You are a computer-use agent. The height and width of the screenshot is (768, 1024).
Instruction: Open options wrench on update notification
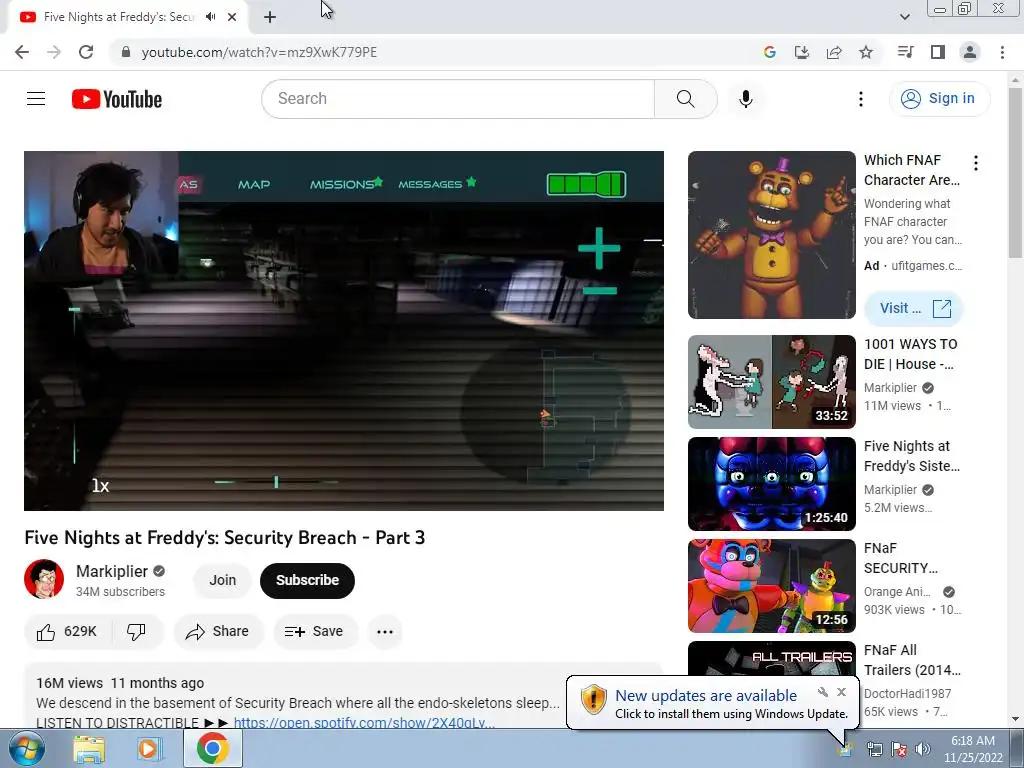[823, 692]
